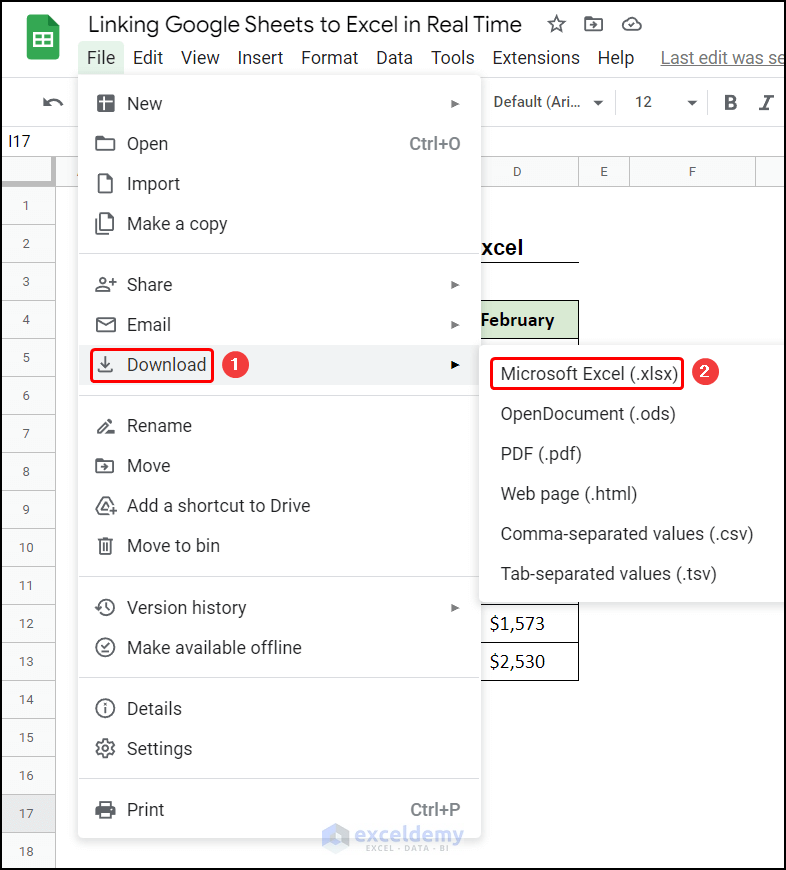Image resolution: width=786 pixels, height=870 pixels.
Task: Open the Extensions menu
Action: click(536, 58)
